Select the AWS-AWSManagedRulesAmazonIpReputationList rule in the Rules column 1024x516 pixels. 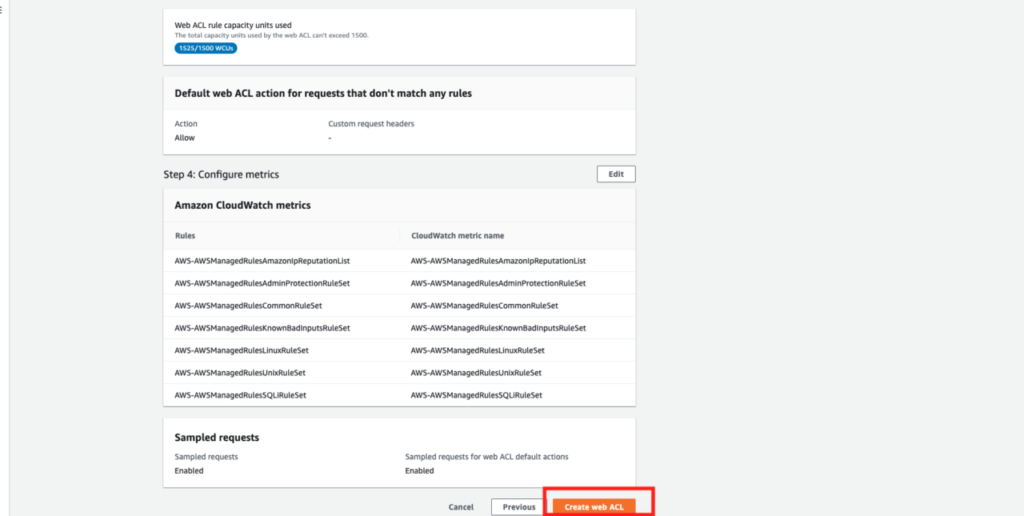tap(263, 261)
